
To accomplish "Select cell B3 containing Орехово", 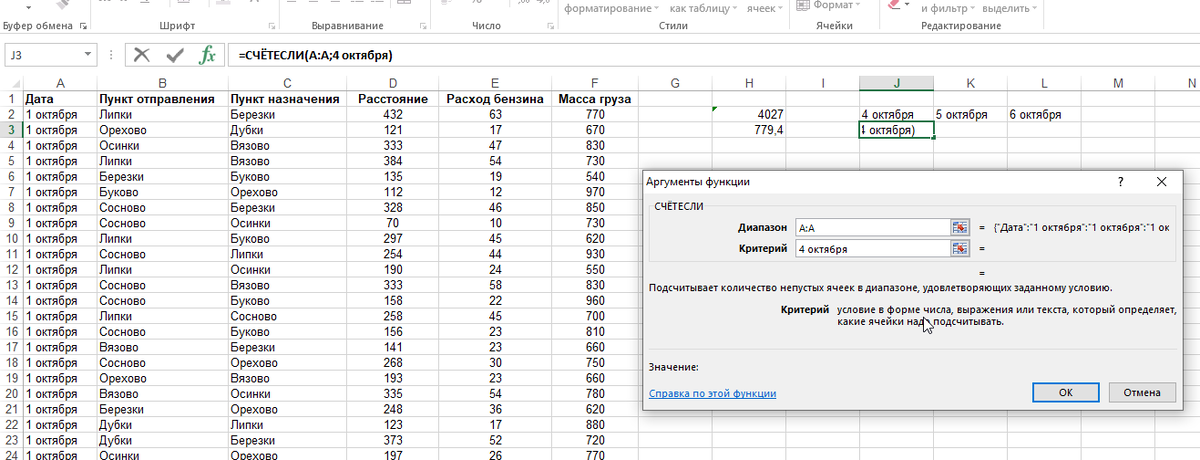I will tap(162, 130).
